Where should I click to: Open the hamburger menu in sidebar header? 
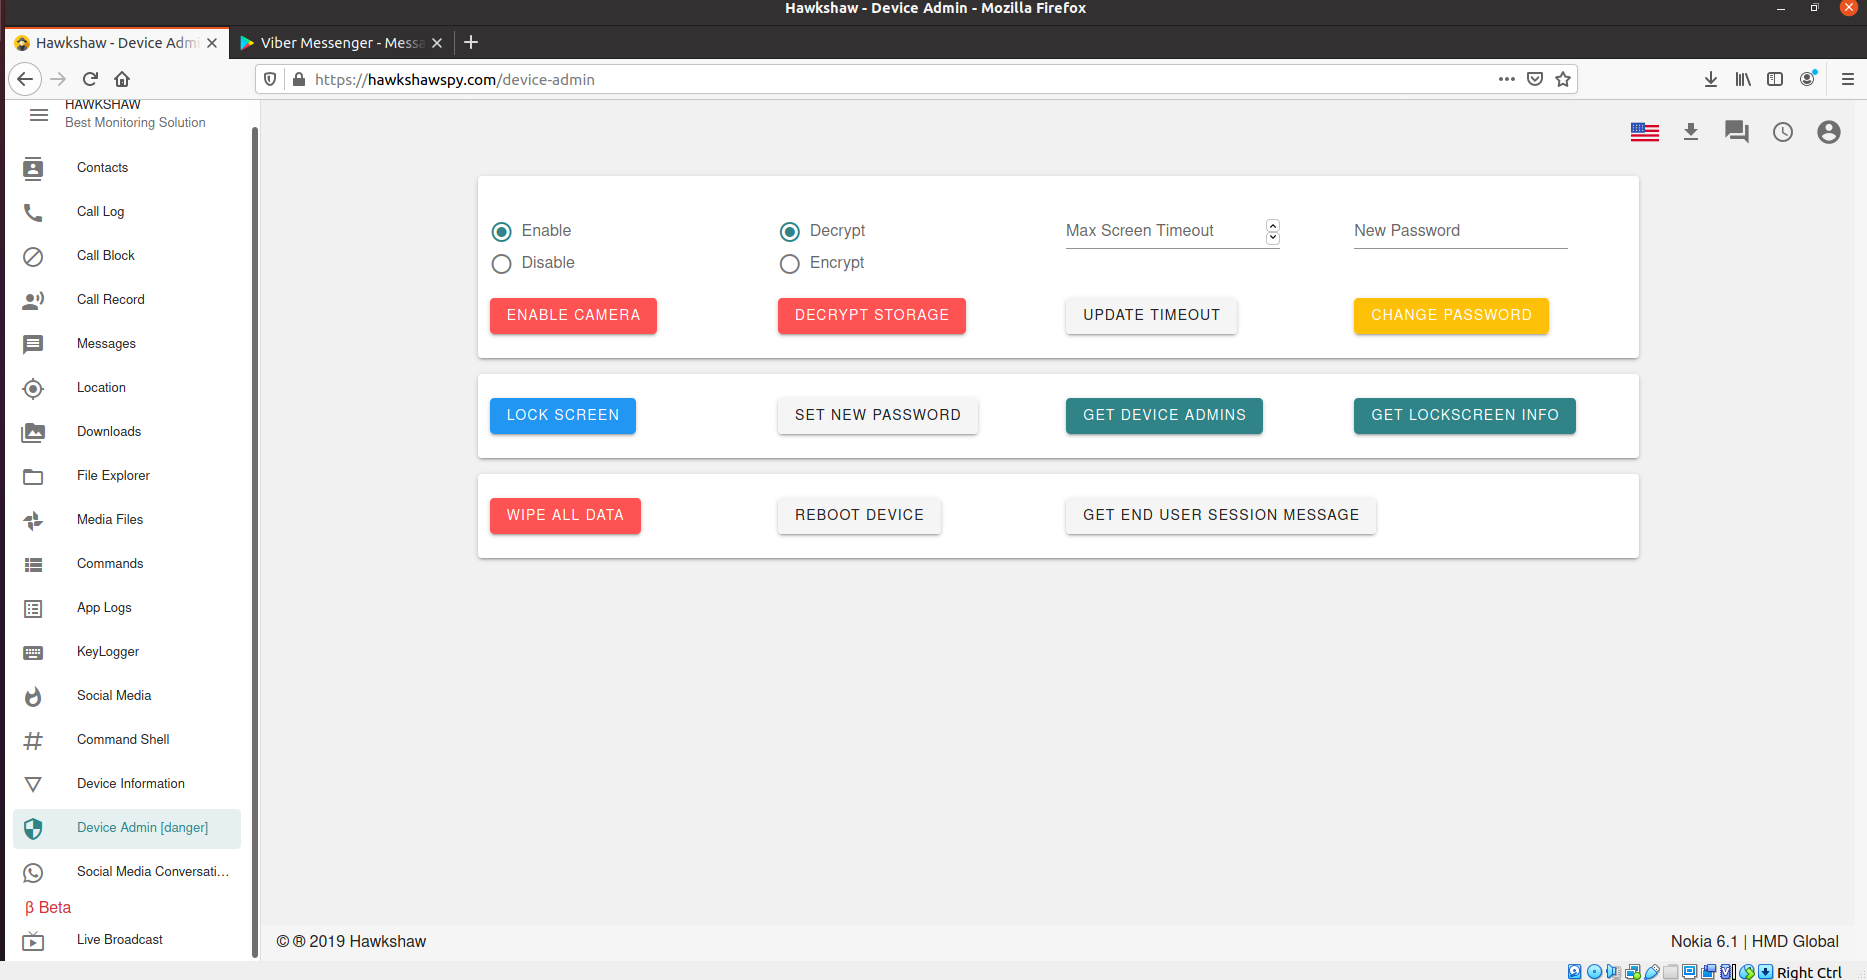[x=39, y=115]
